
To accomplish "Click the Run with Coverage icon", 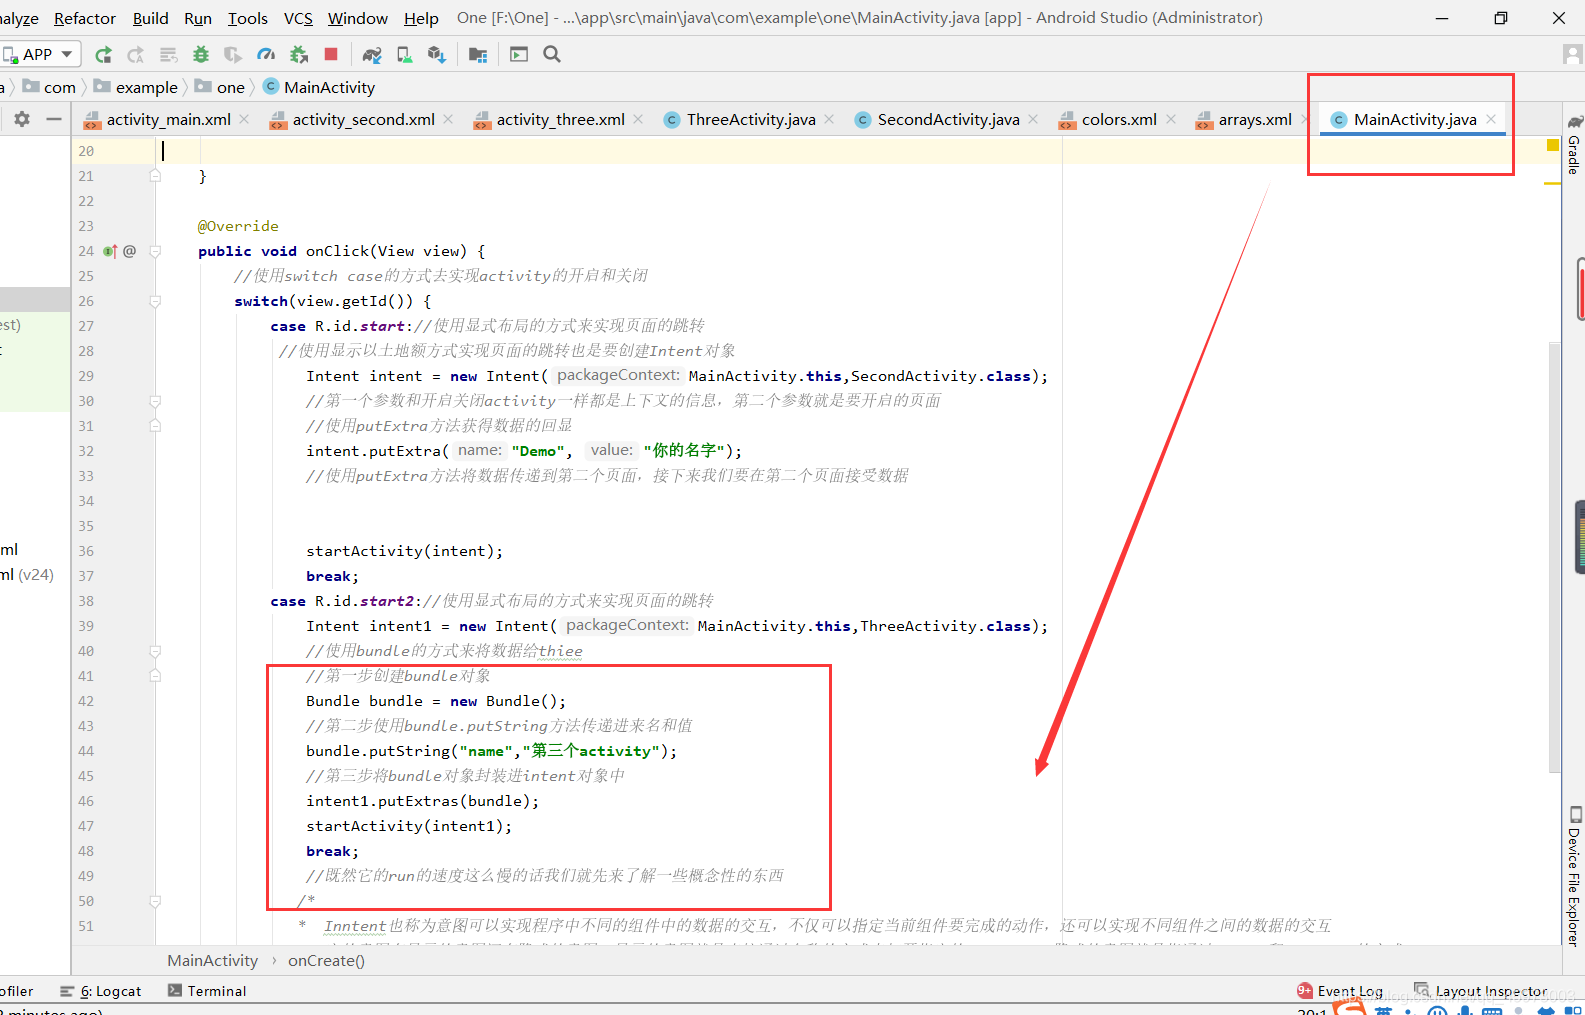I will [x=233, y=54].
